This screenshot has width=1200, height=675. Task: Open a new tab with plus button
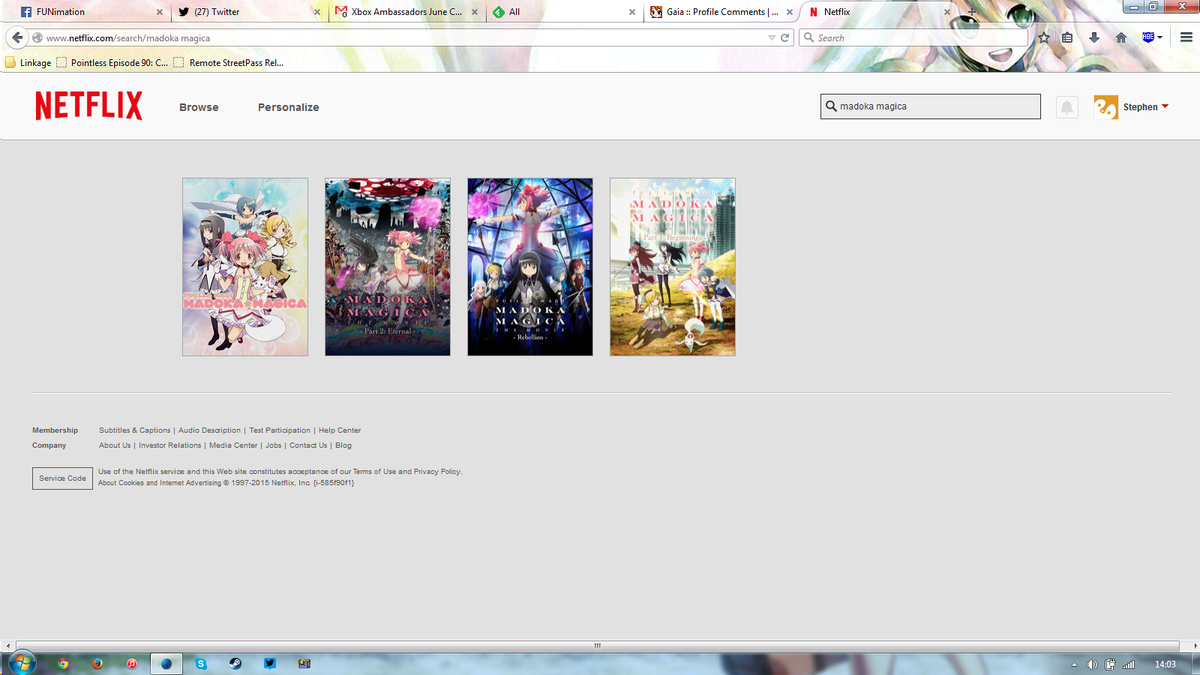[971, 12]
